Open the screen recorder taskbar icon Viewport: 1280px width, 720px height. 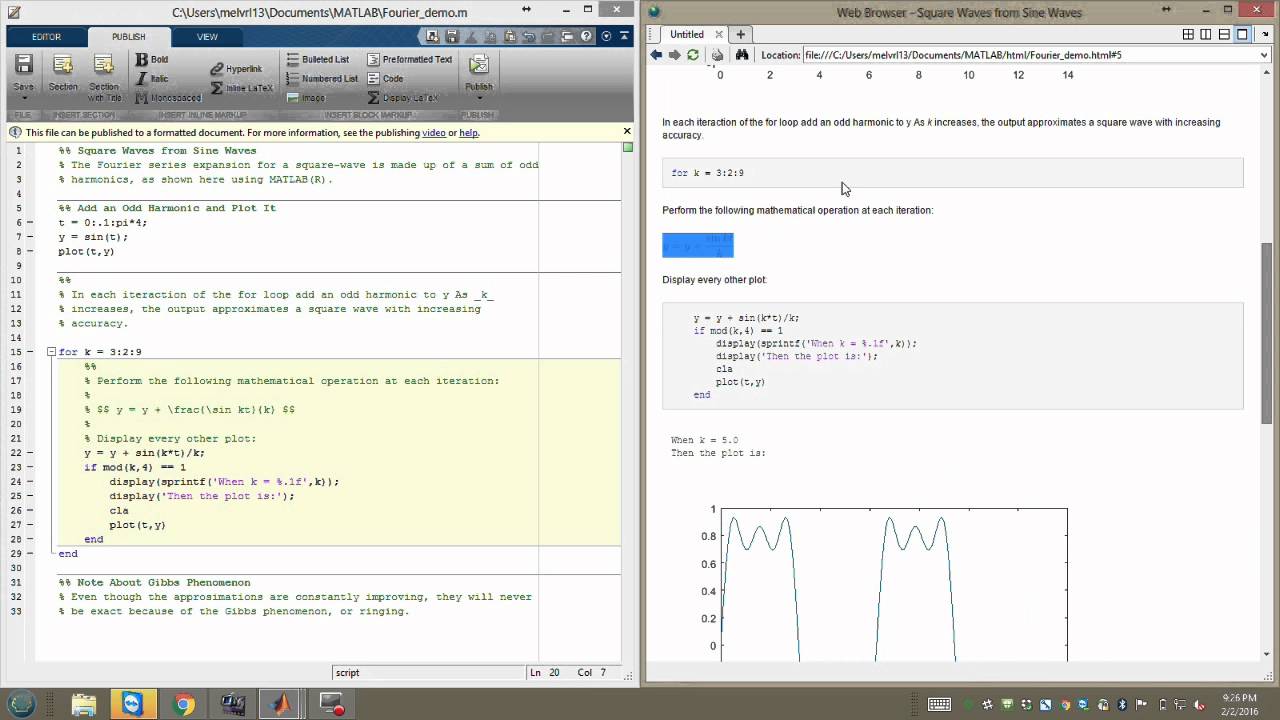[331, 704]
